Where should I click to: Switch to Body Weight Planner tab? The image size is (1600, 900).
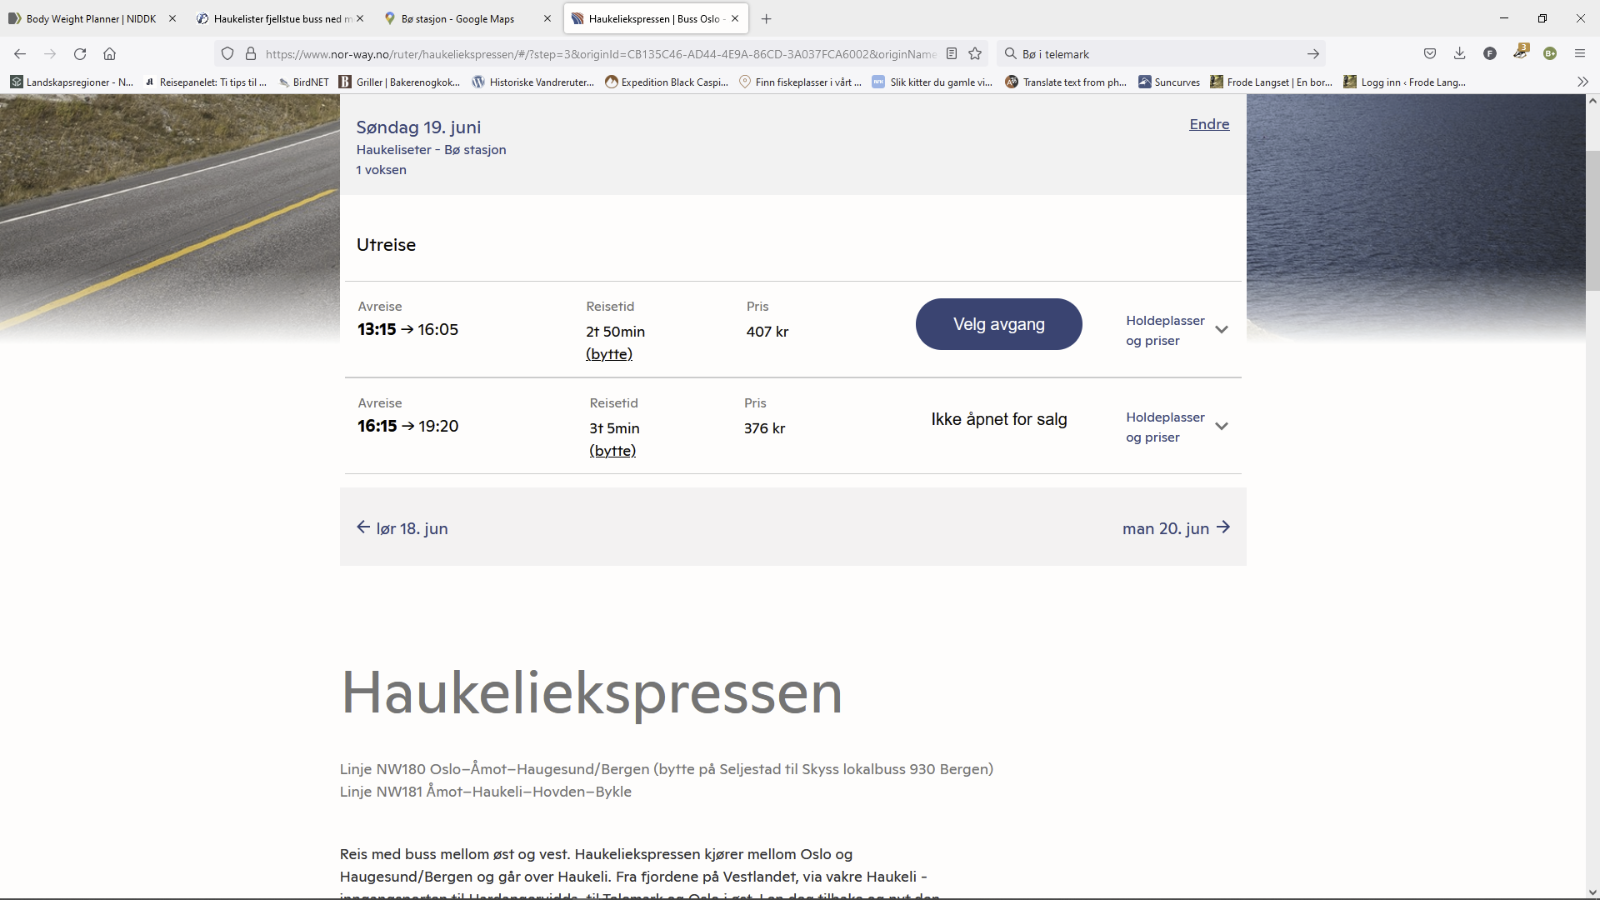tap(90, 19)
